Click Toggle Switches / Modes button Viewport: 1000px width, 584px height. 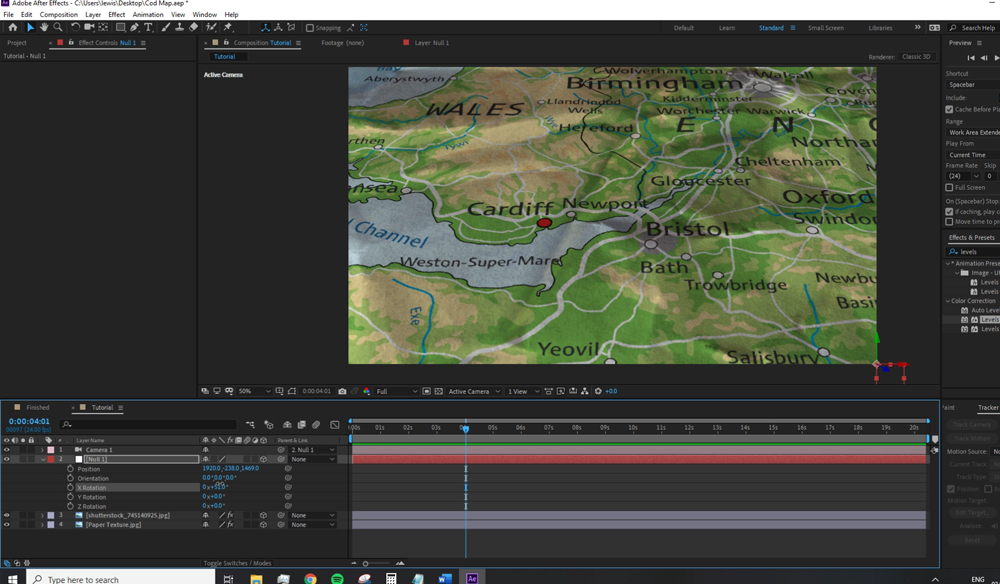click(x=237, y=563)
